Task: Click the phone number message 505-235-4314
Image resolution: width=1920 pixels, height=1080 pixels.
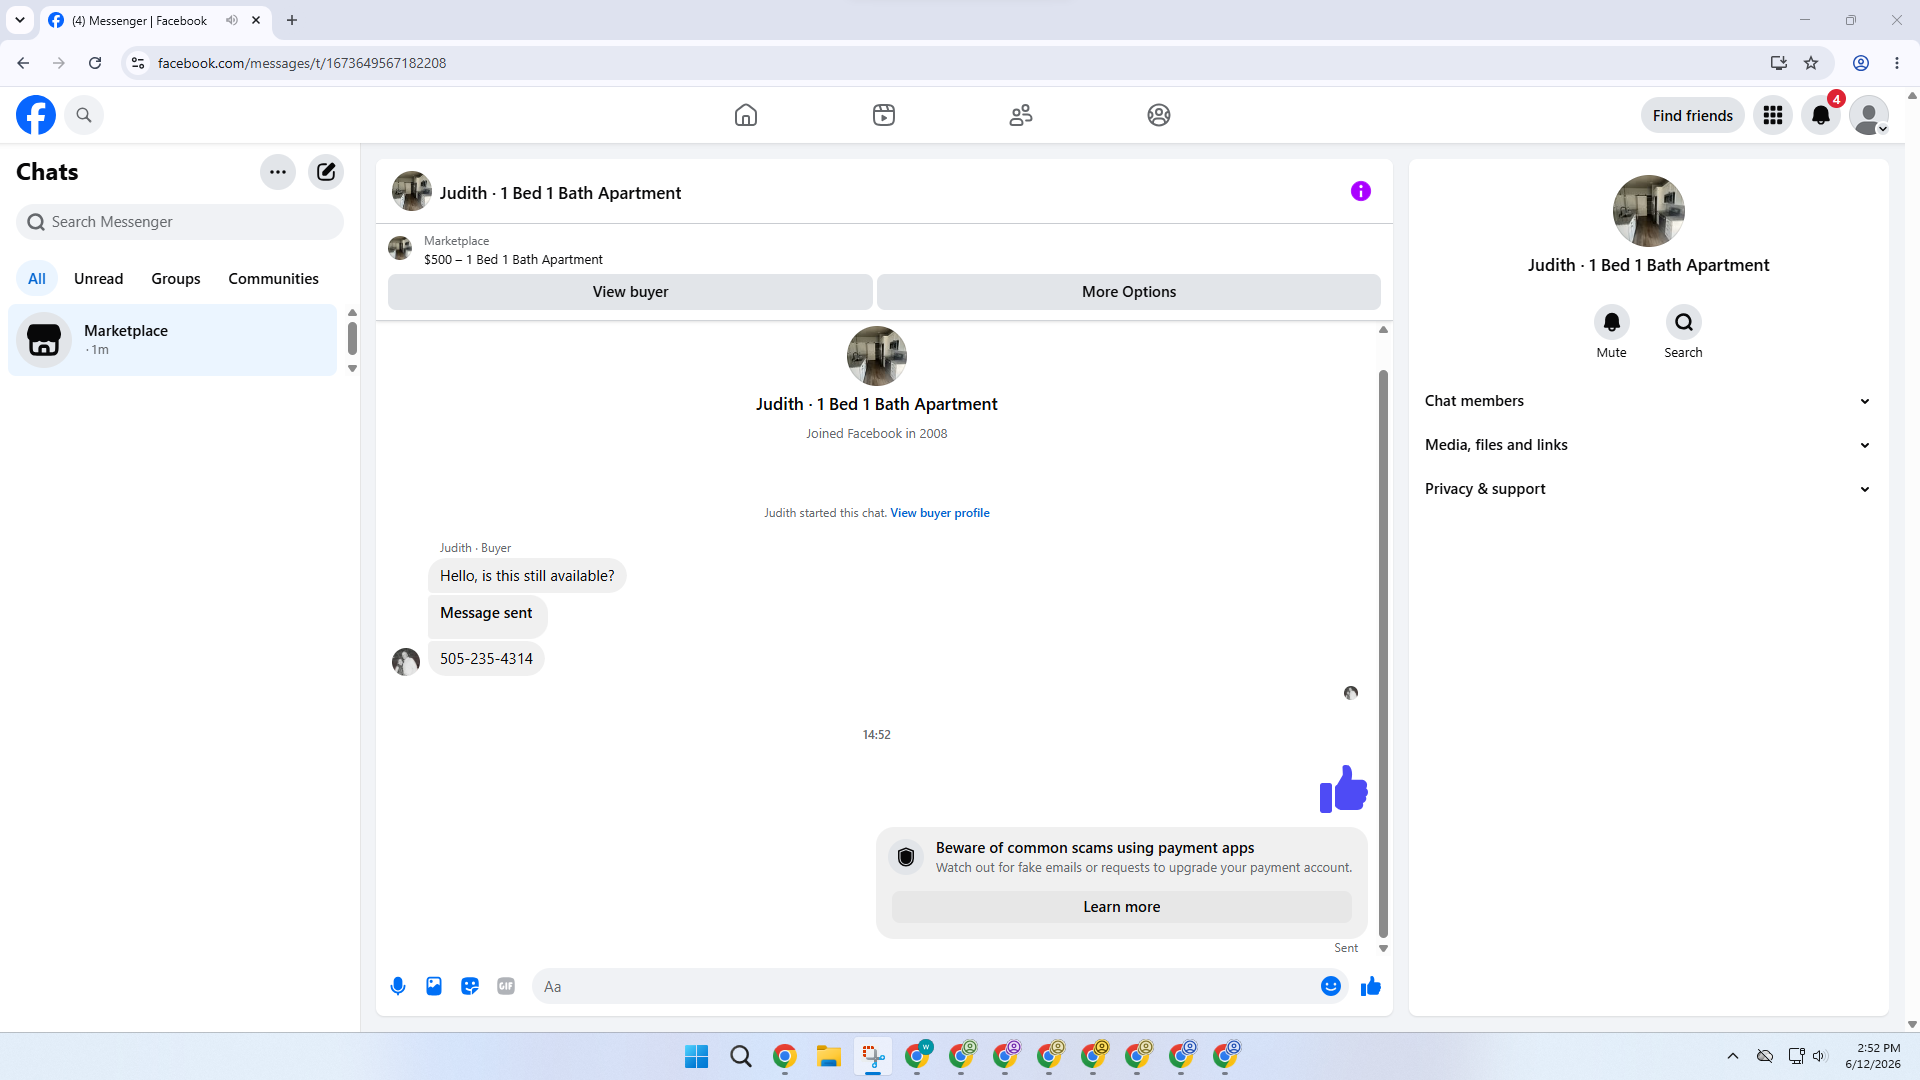Action: [486, 659]
